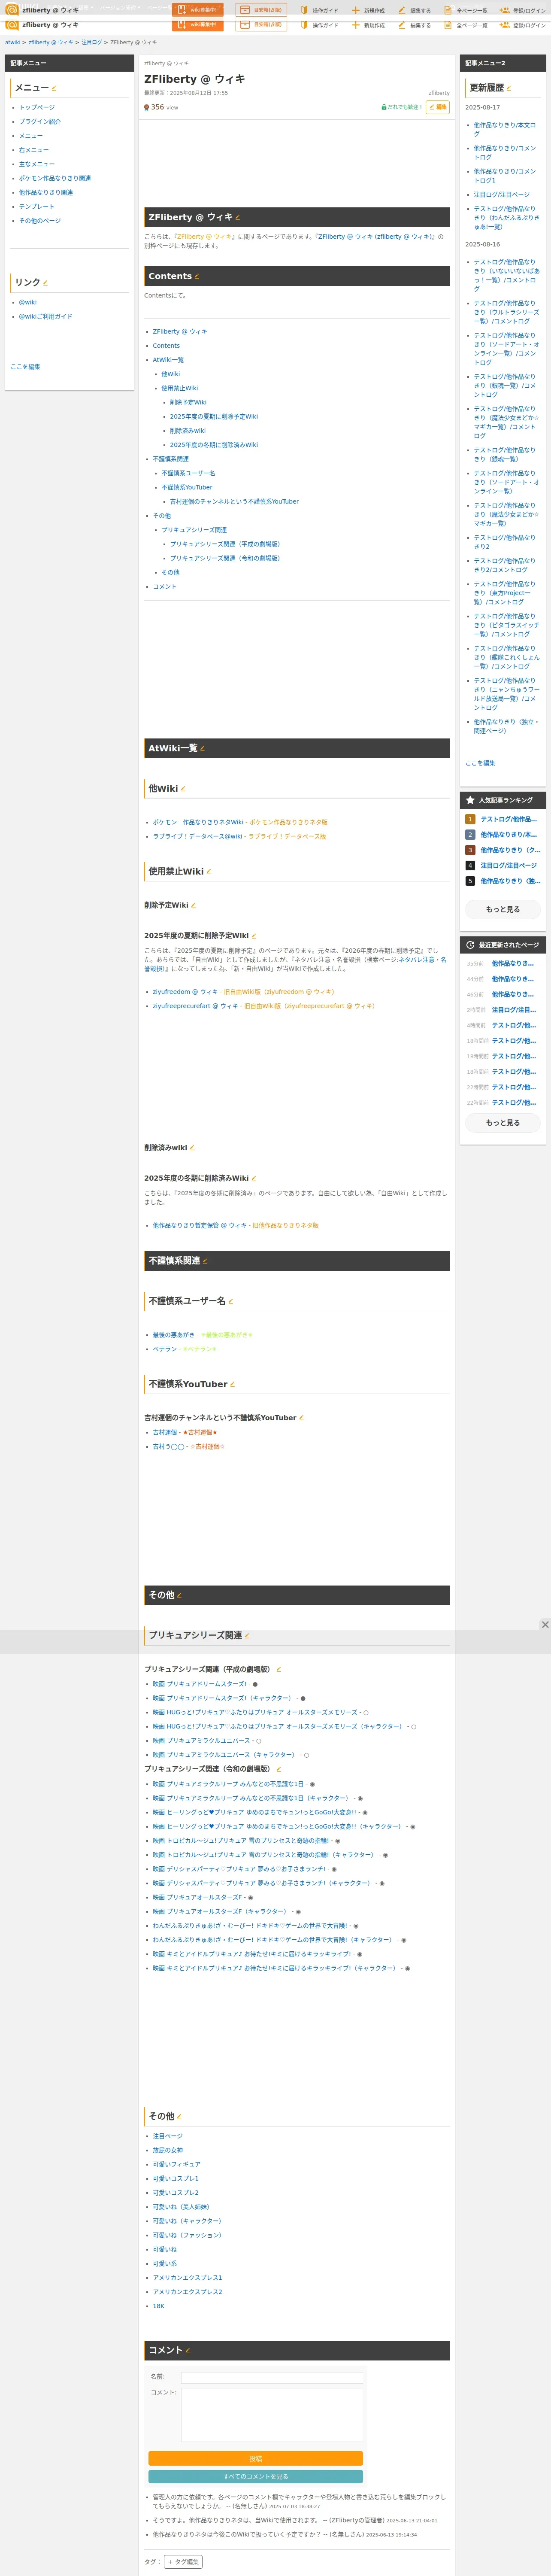Click edit pencil next to 使用禁止Wiki heading

[208, 872]
